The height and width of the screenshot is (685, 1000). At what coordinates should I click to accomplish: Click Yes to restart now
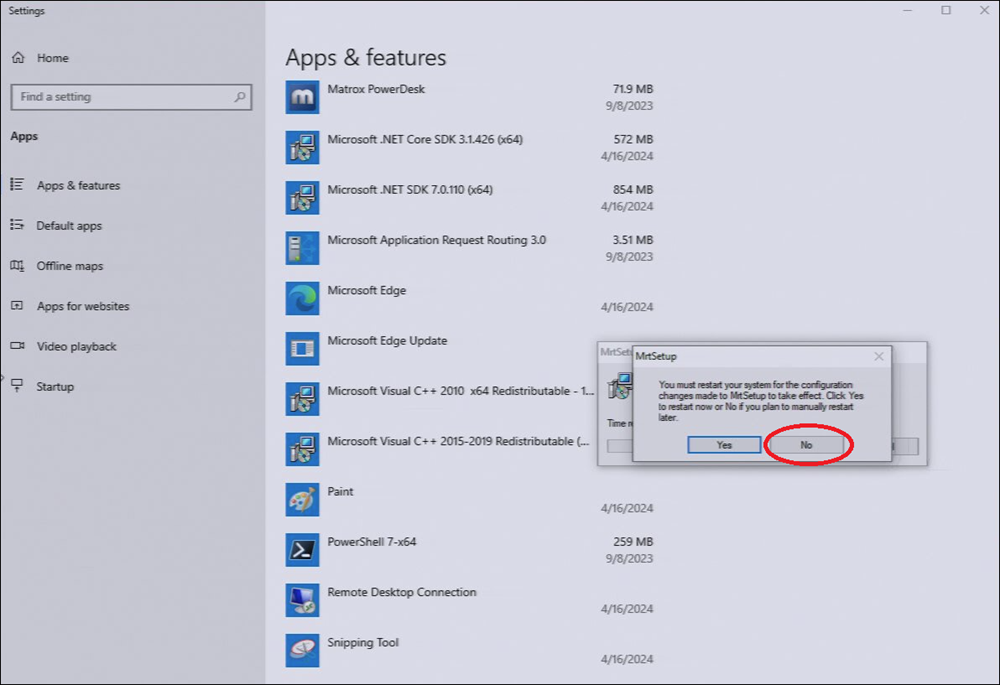pos(724,445)
